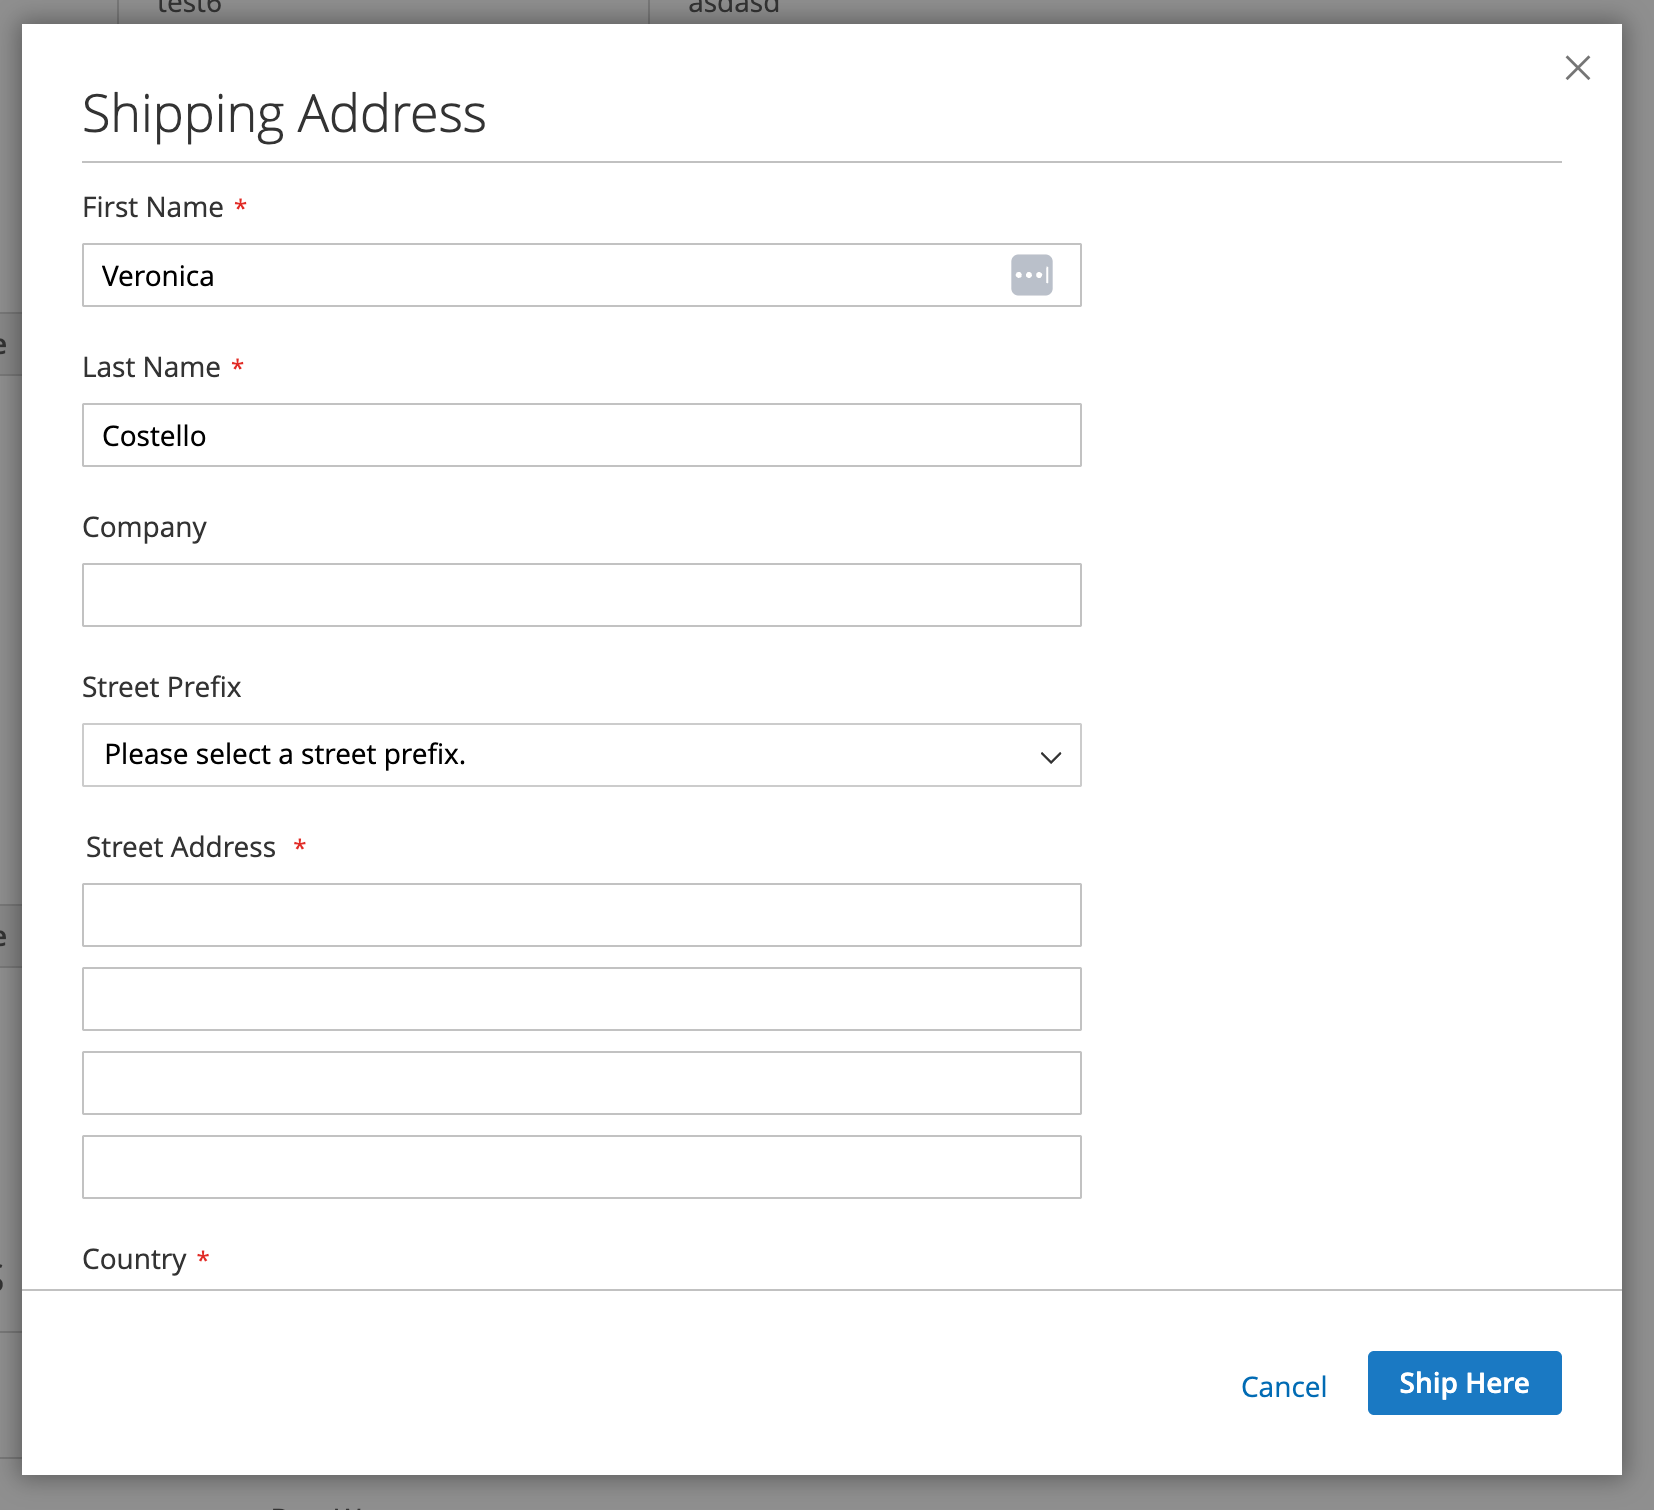Click into the Company input field
1654x1510 pixels.
point(581,595)
